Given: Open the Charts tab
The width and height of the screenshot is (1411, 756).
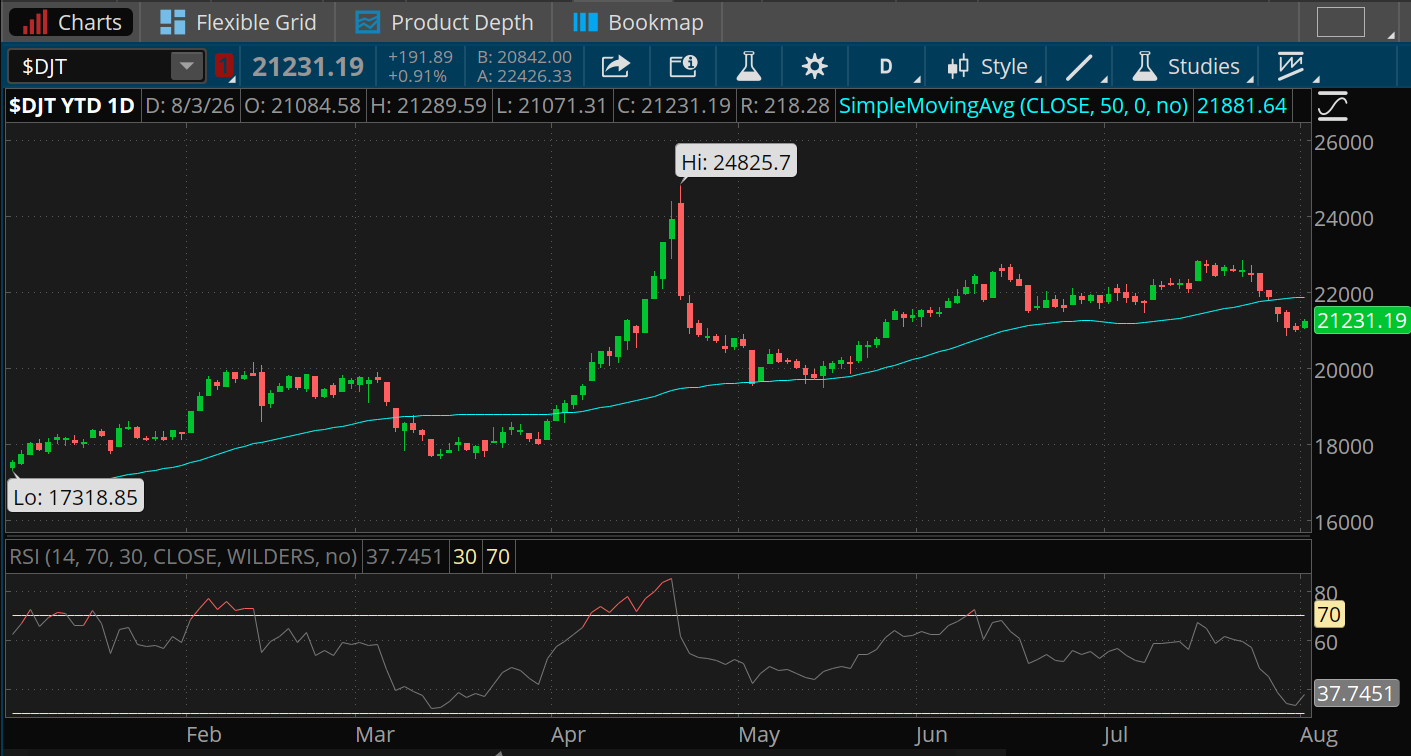Looking at the screenshot, I should point(70,22).
